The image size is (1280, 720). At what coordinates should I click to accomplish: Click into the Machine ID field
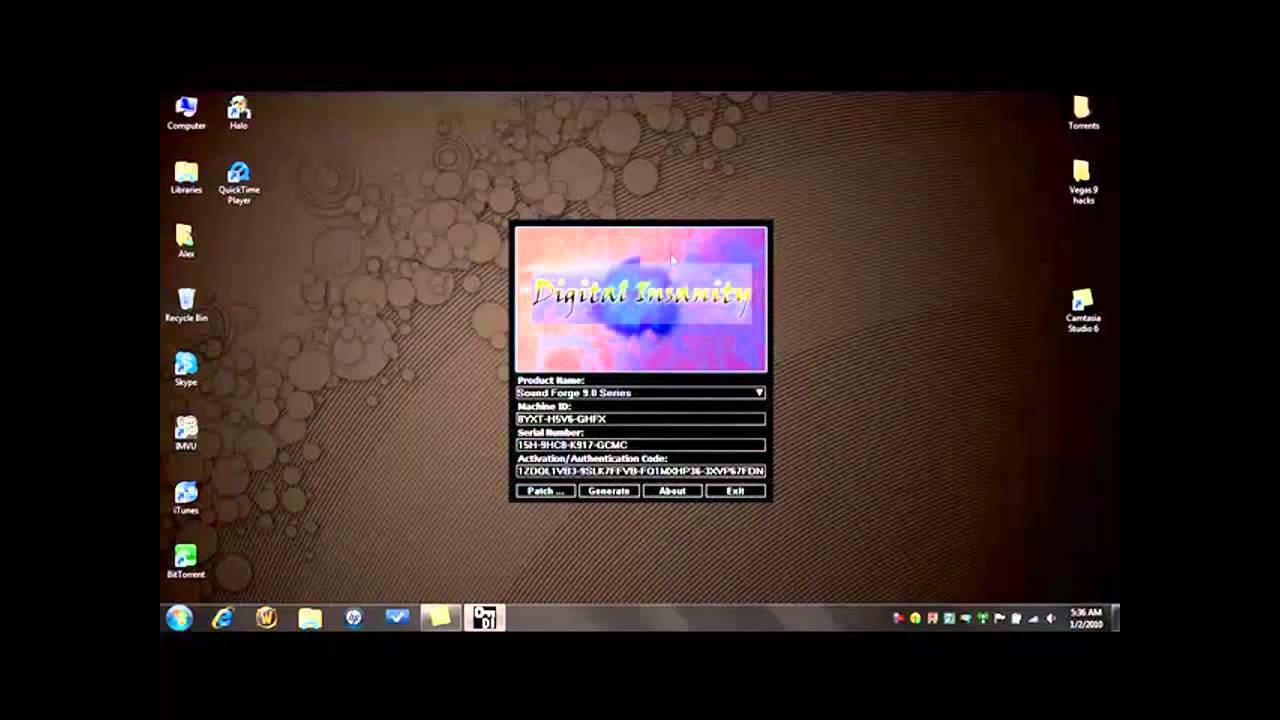pyautogui.click(x=641, y=419)
